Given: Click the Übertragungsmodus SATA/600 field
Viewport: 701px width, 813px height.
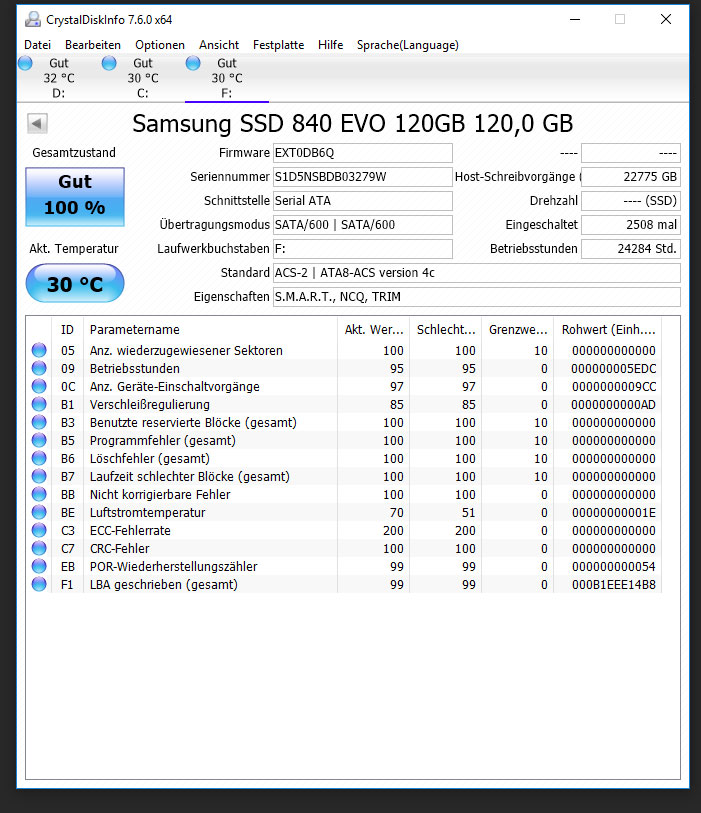Looking at the screenshot, I should tap(362, 225).
